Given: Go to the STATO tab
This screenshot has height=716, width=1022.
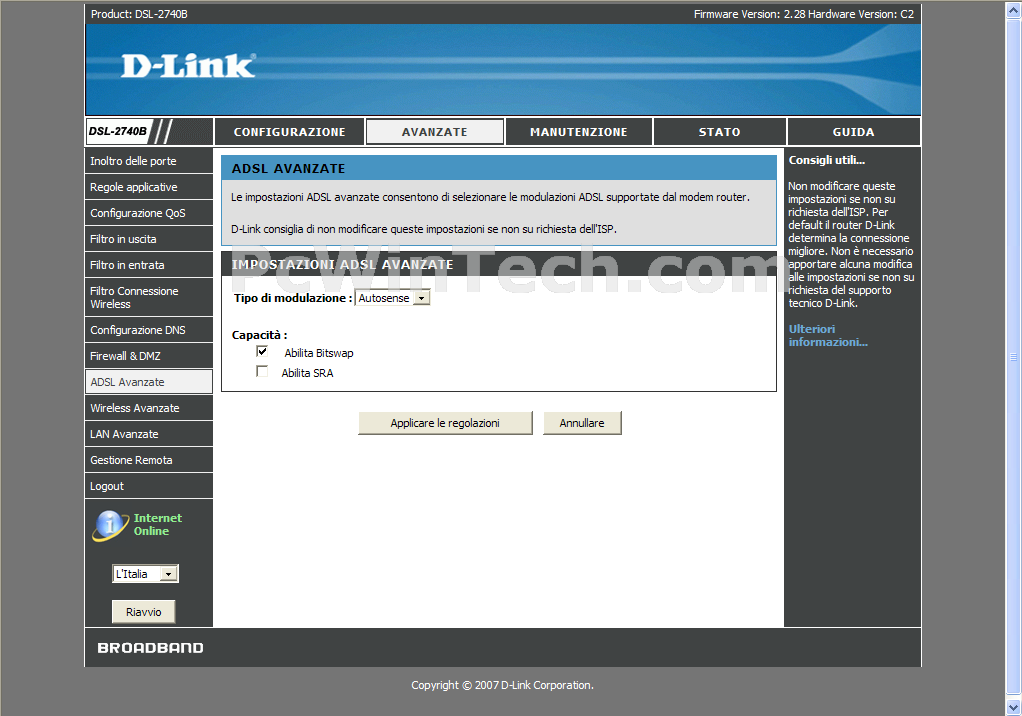Looking at the screenshot, I should [x=720, y=132].
